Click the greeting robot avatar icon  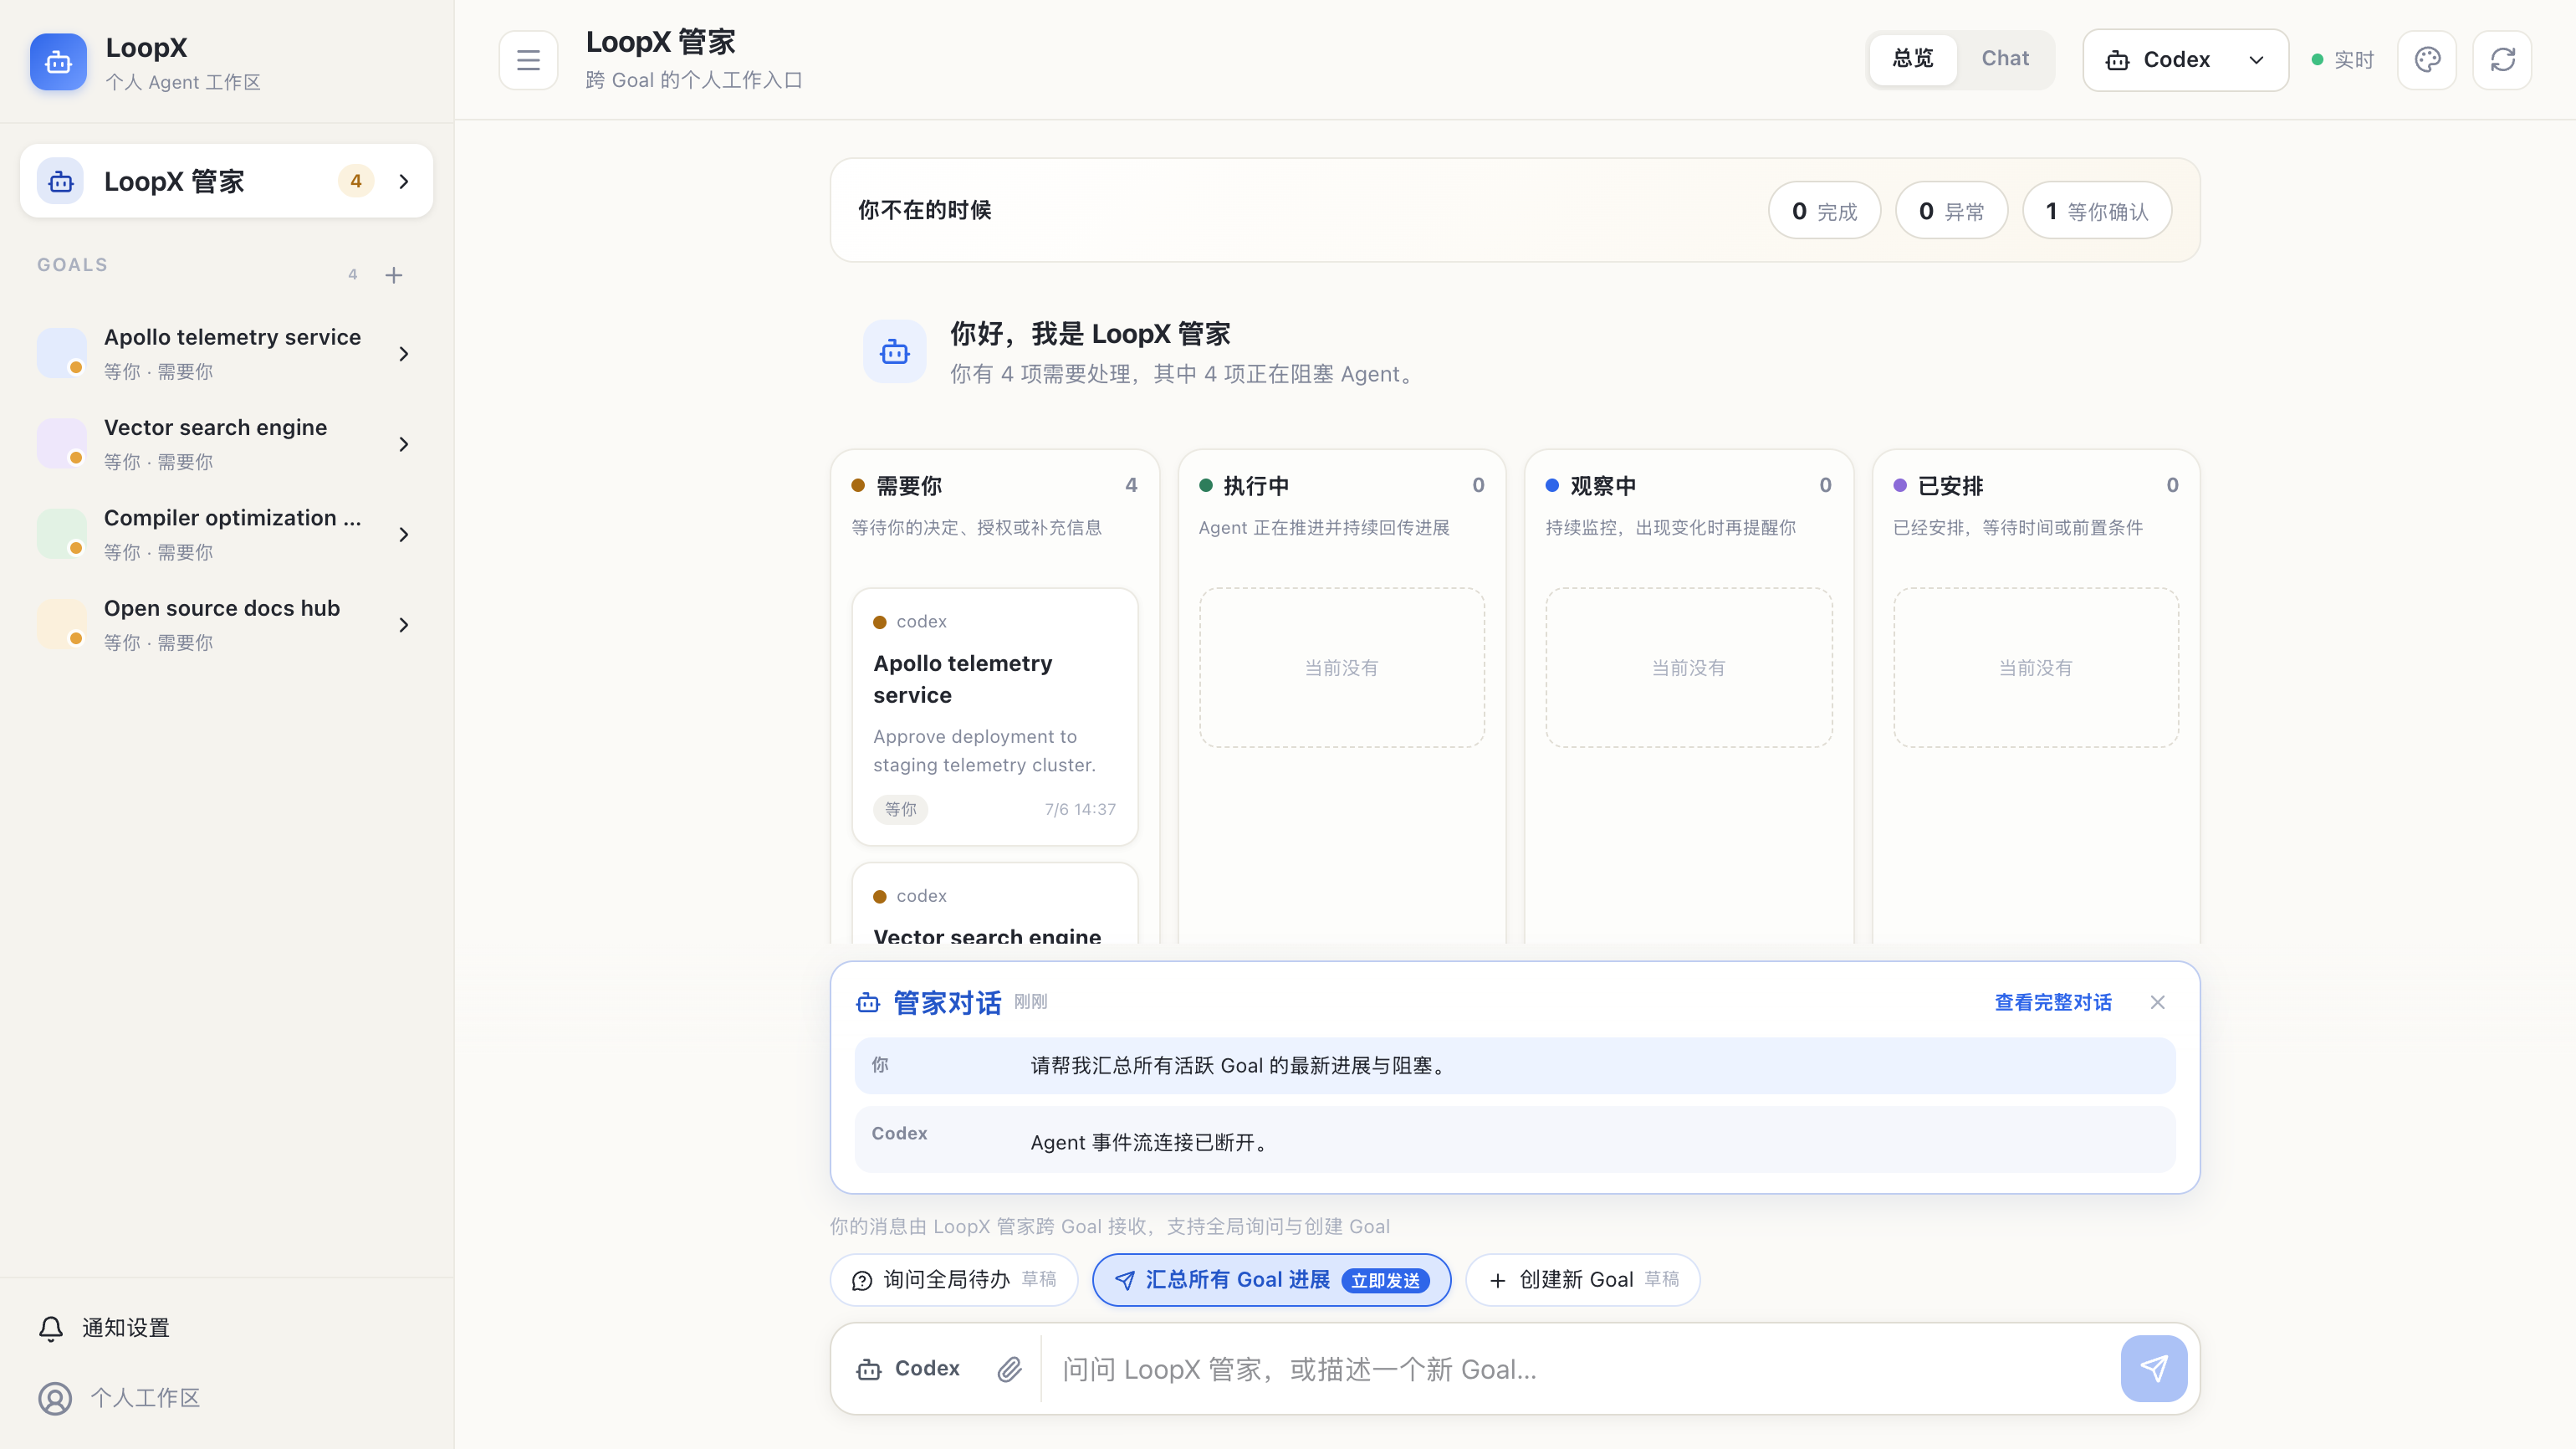(894, 351)
